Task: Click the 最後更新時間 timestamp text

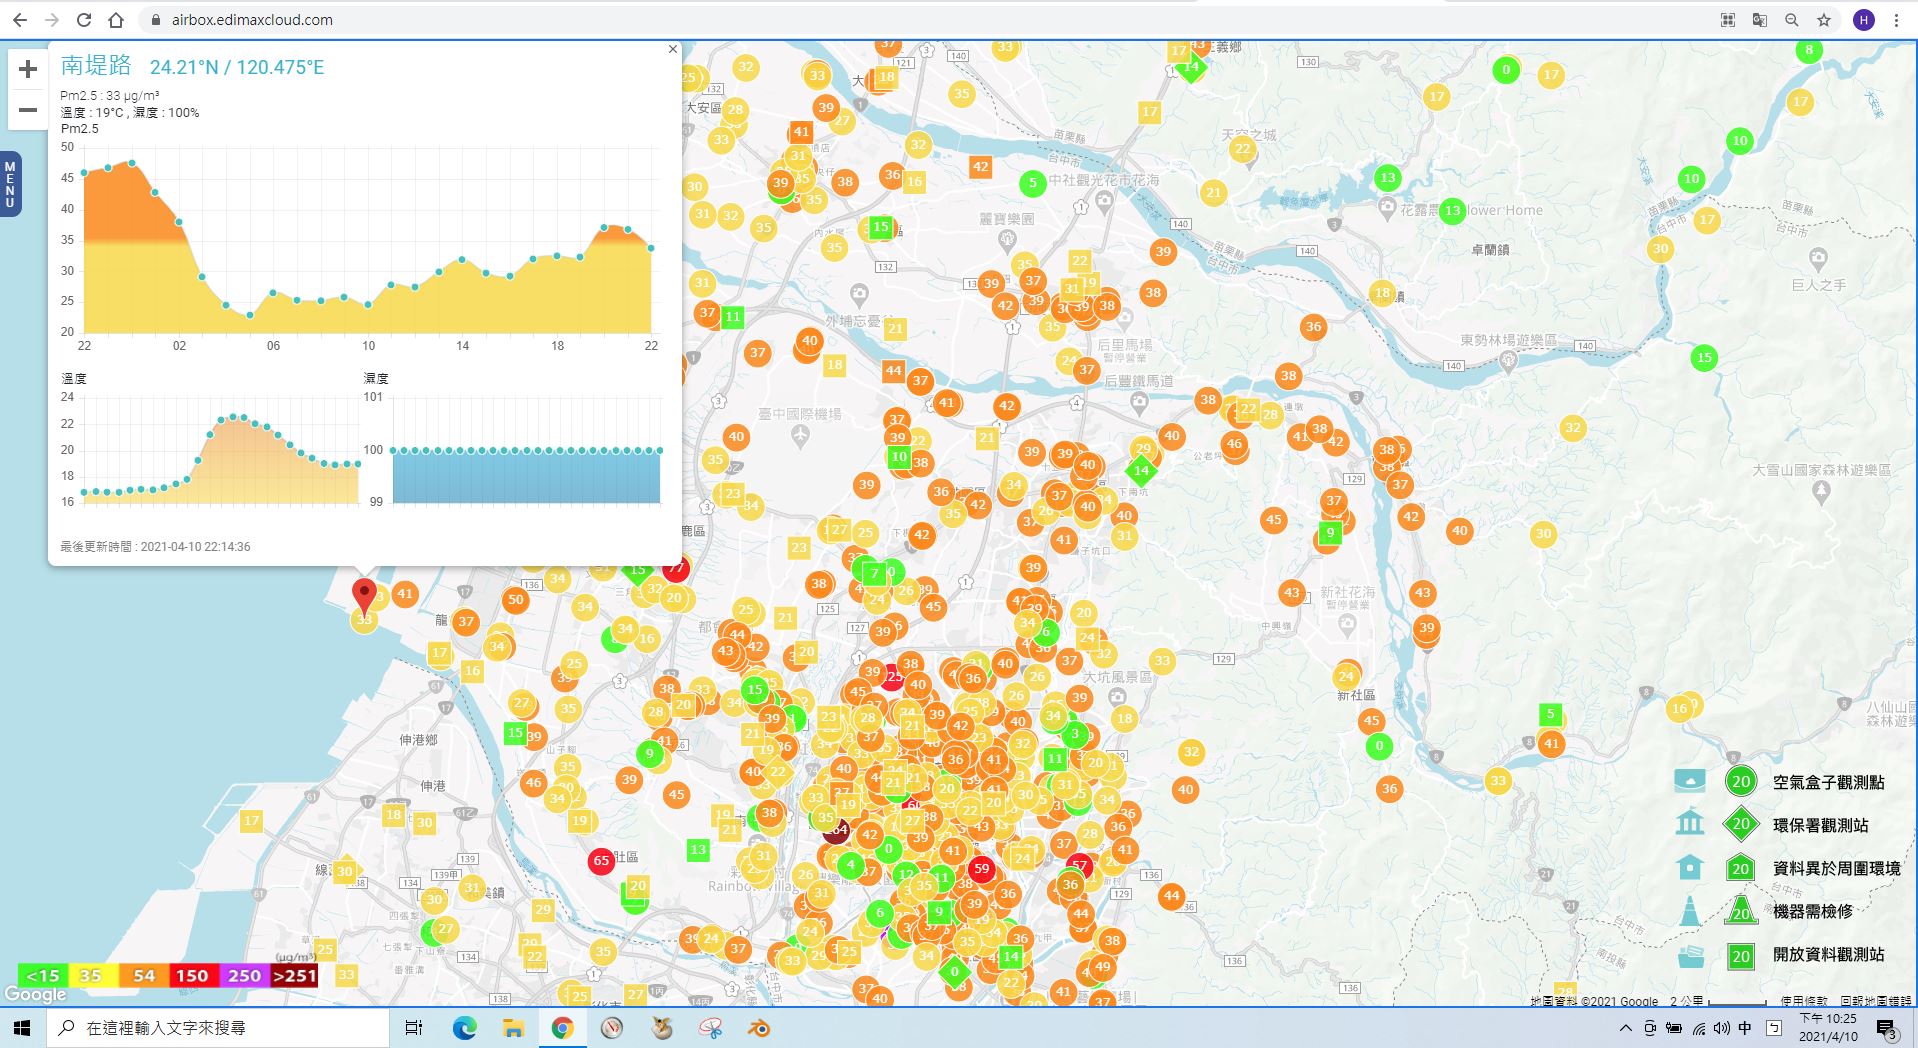Action: point(155,547)
